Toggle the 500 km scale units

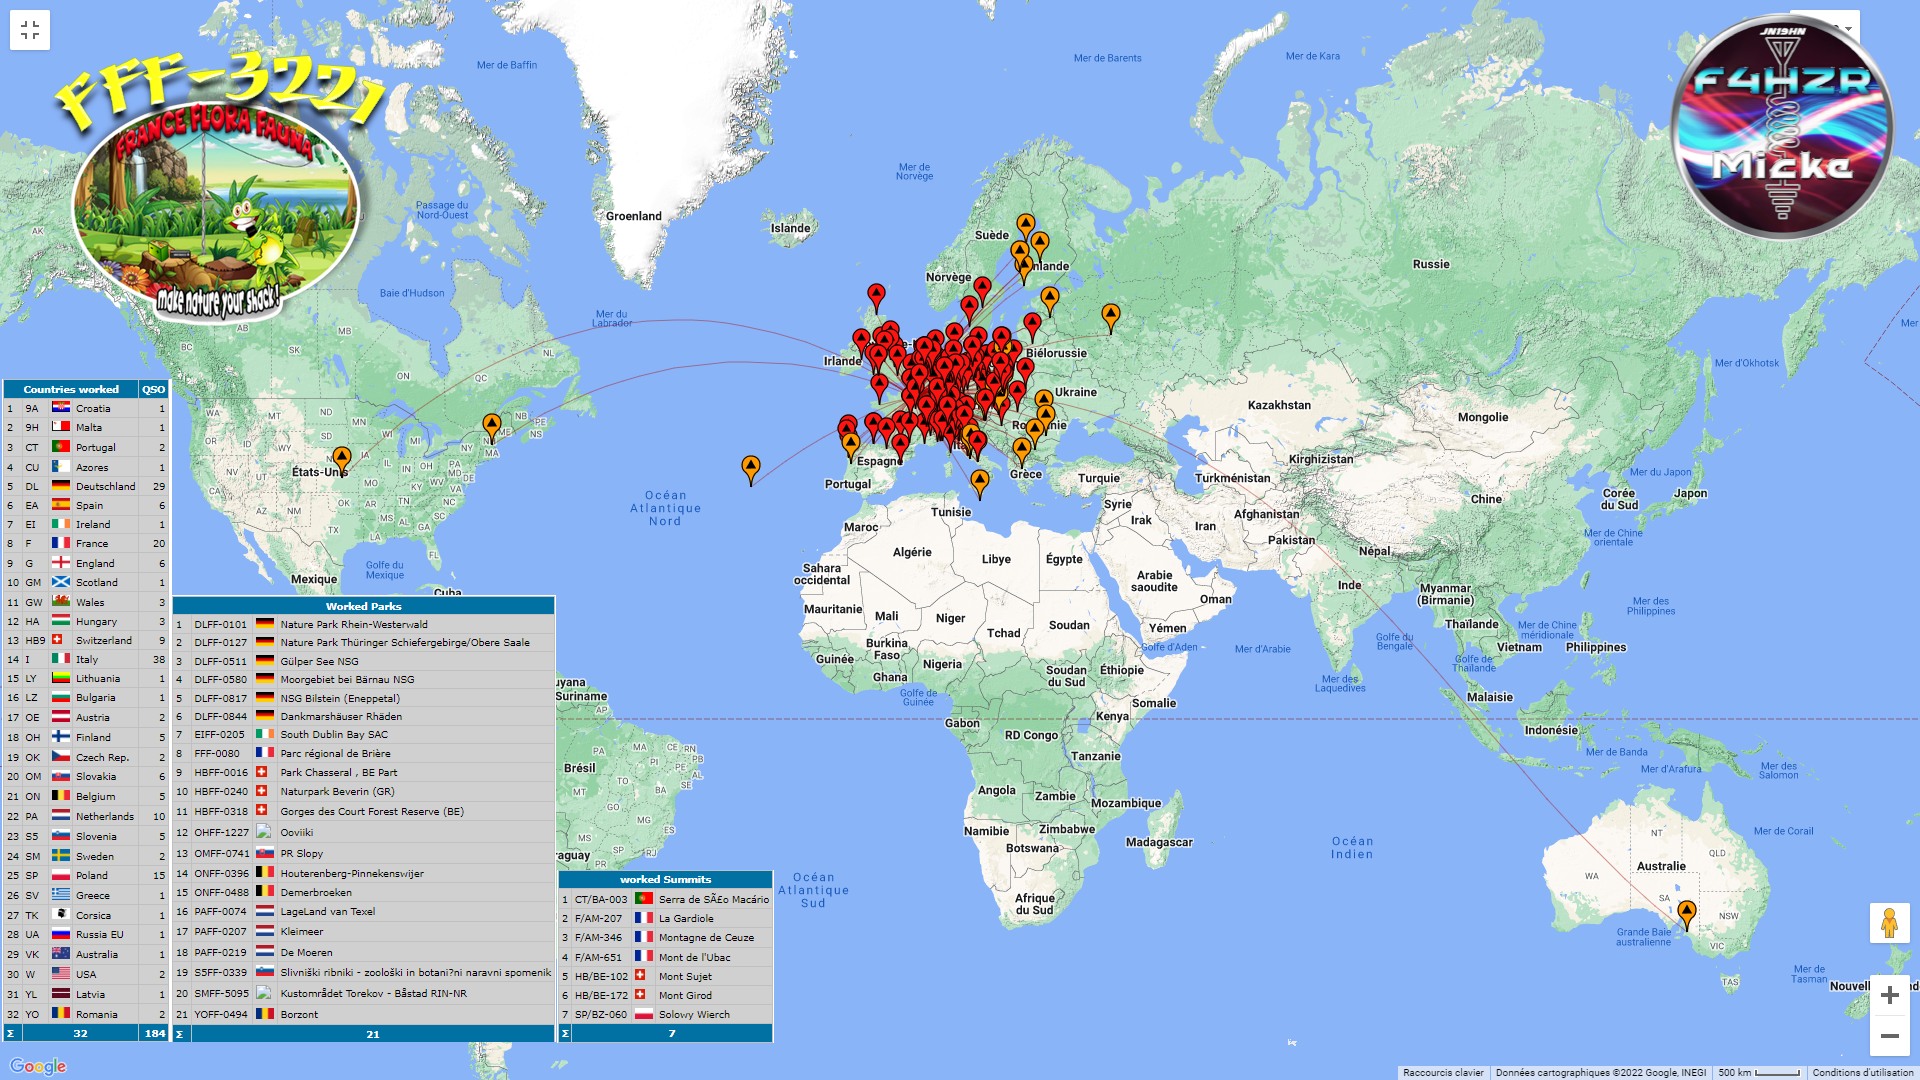1759,1072
